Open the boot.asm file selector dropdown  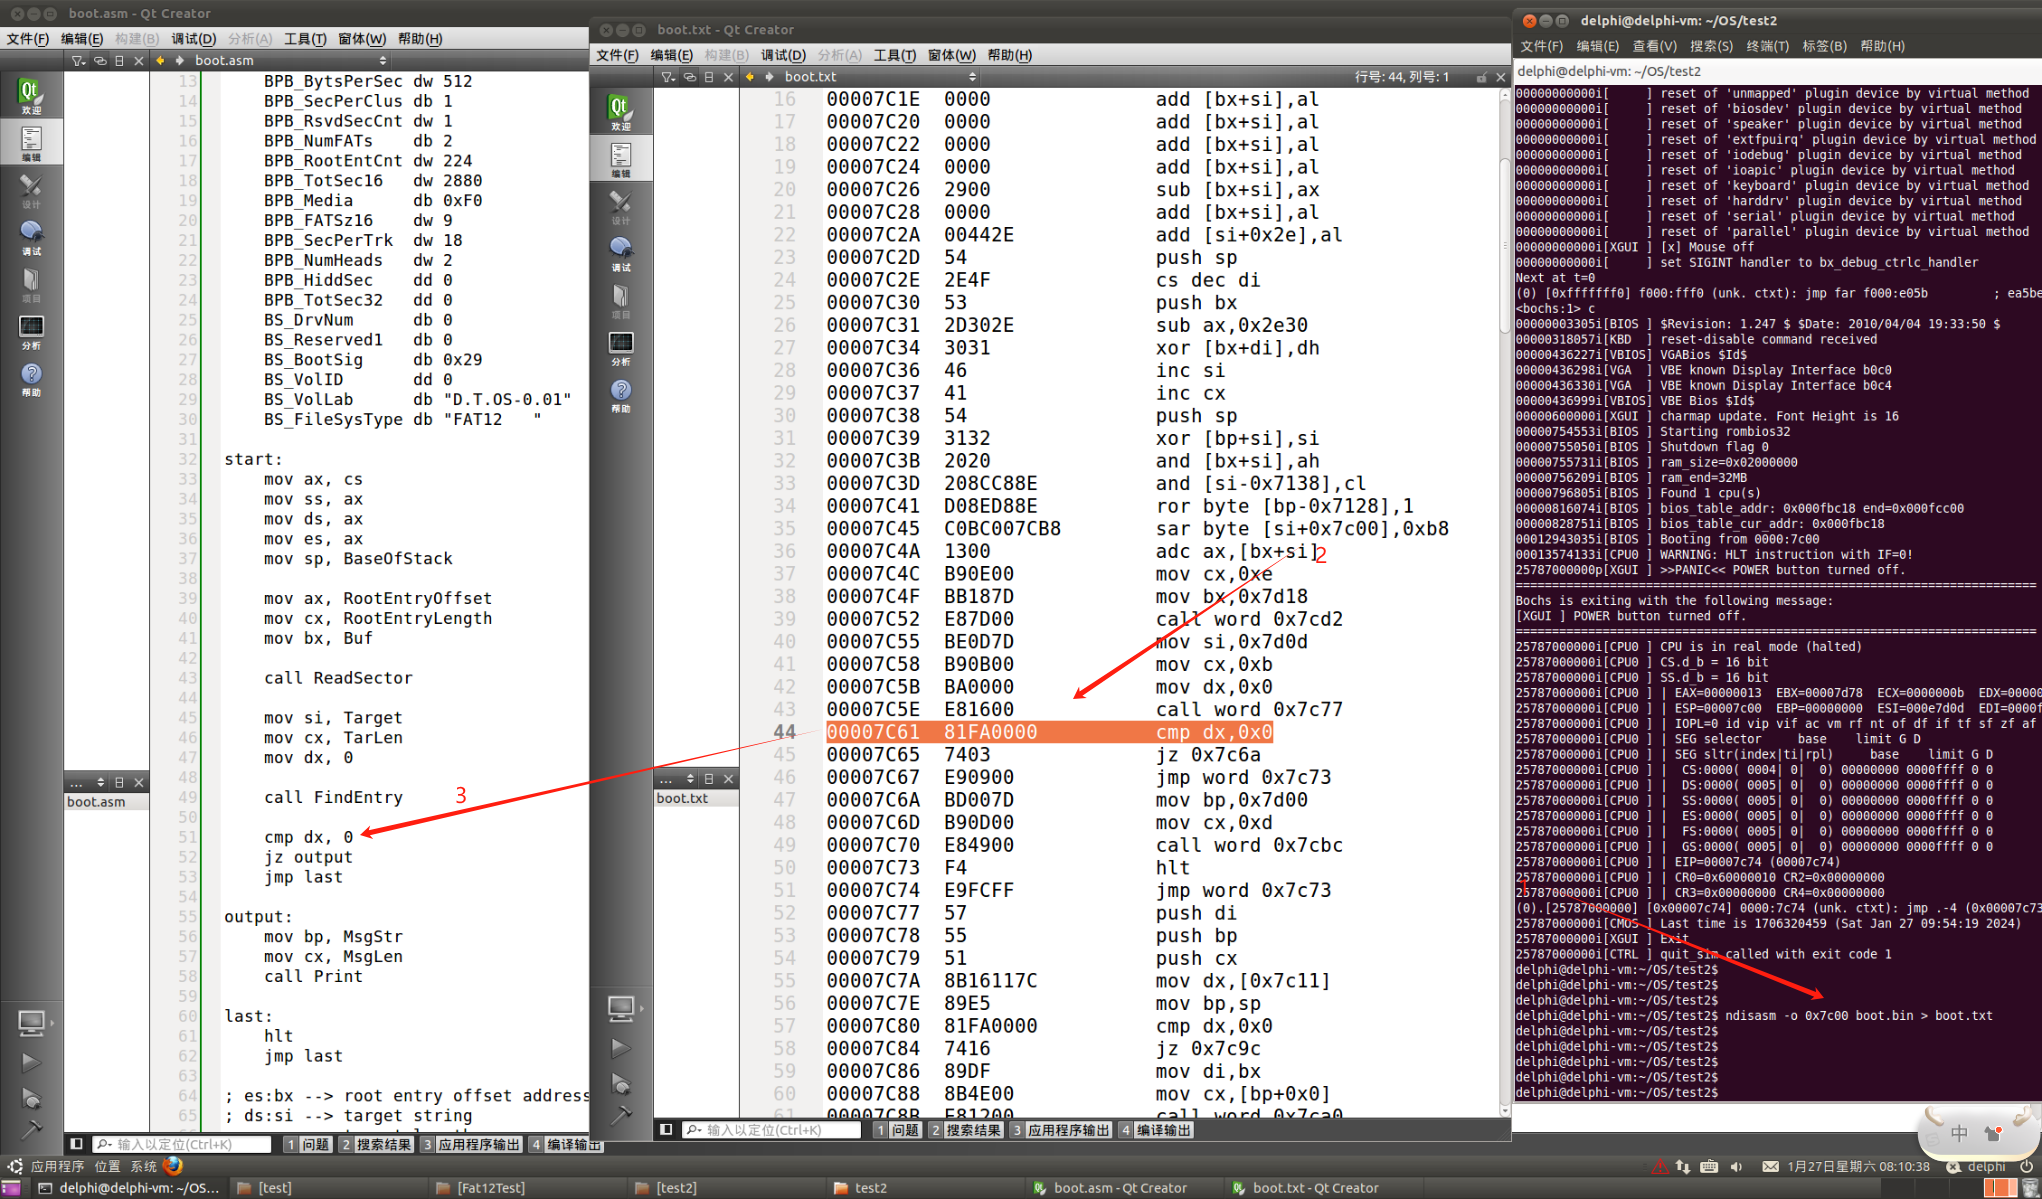(x=382, y=61)
